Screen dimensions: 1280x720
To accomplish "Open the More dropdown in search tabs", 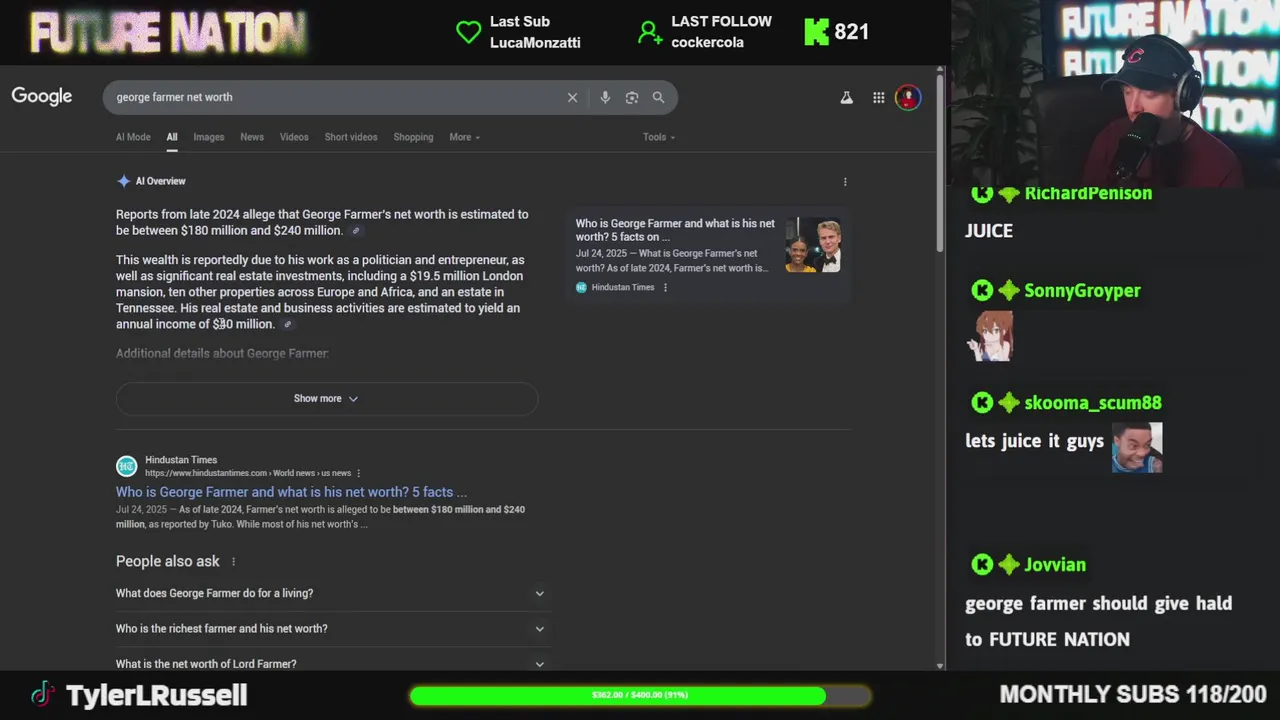I will [x=464, y=137].
